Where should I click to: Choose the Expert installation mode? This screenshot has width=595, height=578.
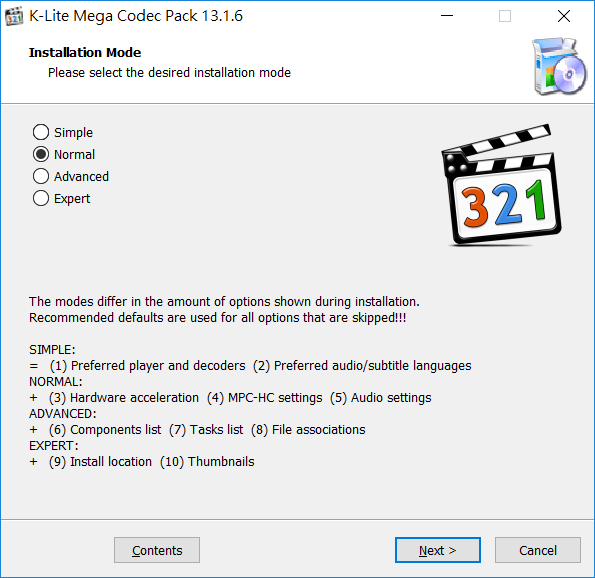click(x=61, y=198)
